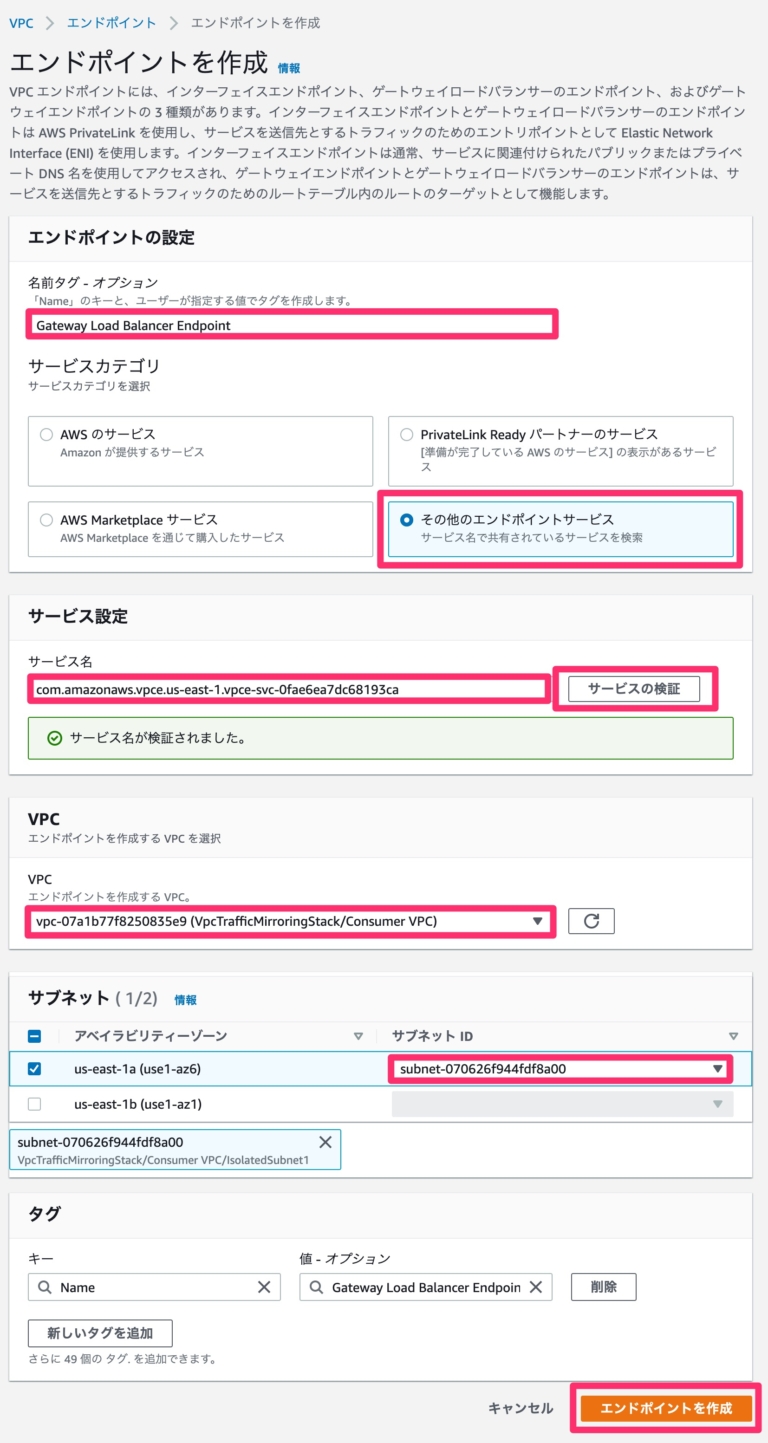Sort the サブネット ID column
This screenshot has height=1443, width=768.
click(x=731, y=1036)
